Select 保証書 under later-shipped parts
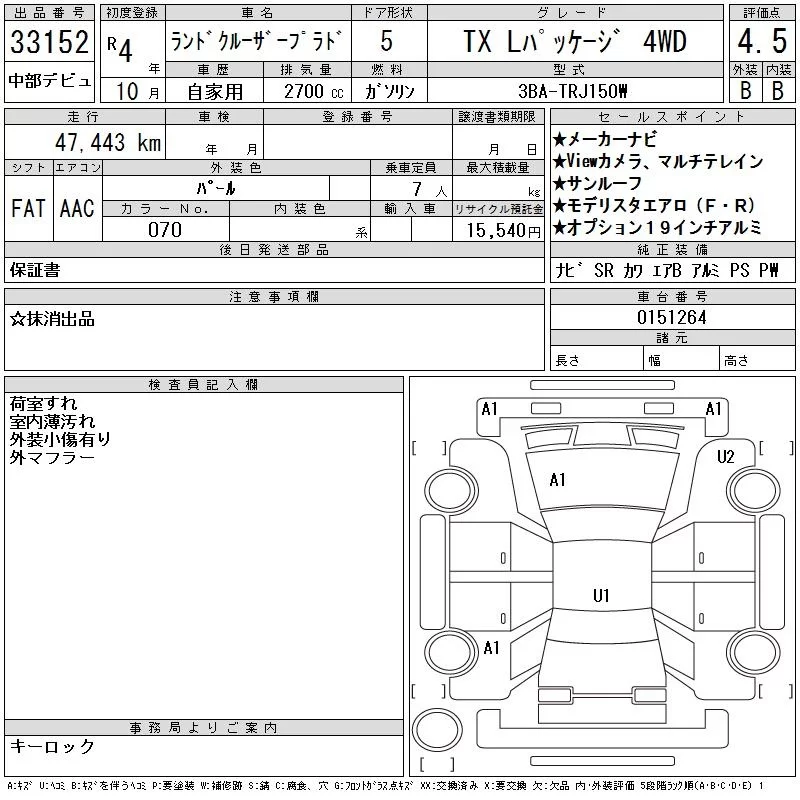800x800 pixels. [x=35, y=270]
